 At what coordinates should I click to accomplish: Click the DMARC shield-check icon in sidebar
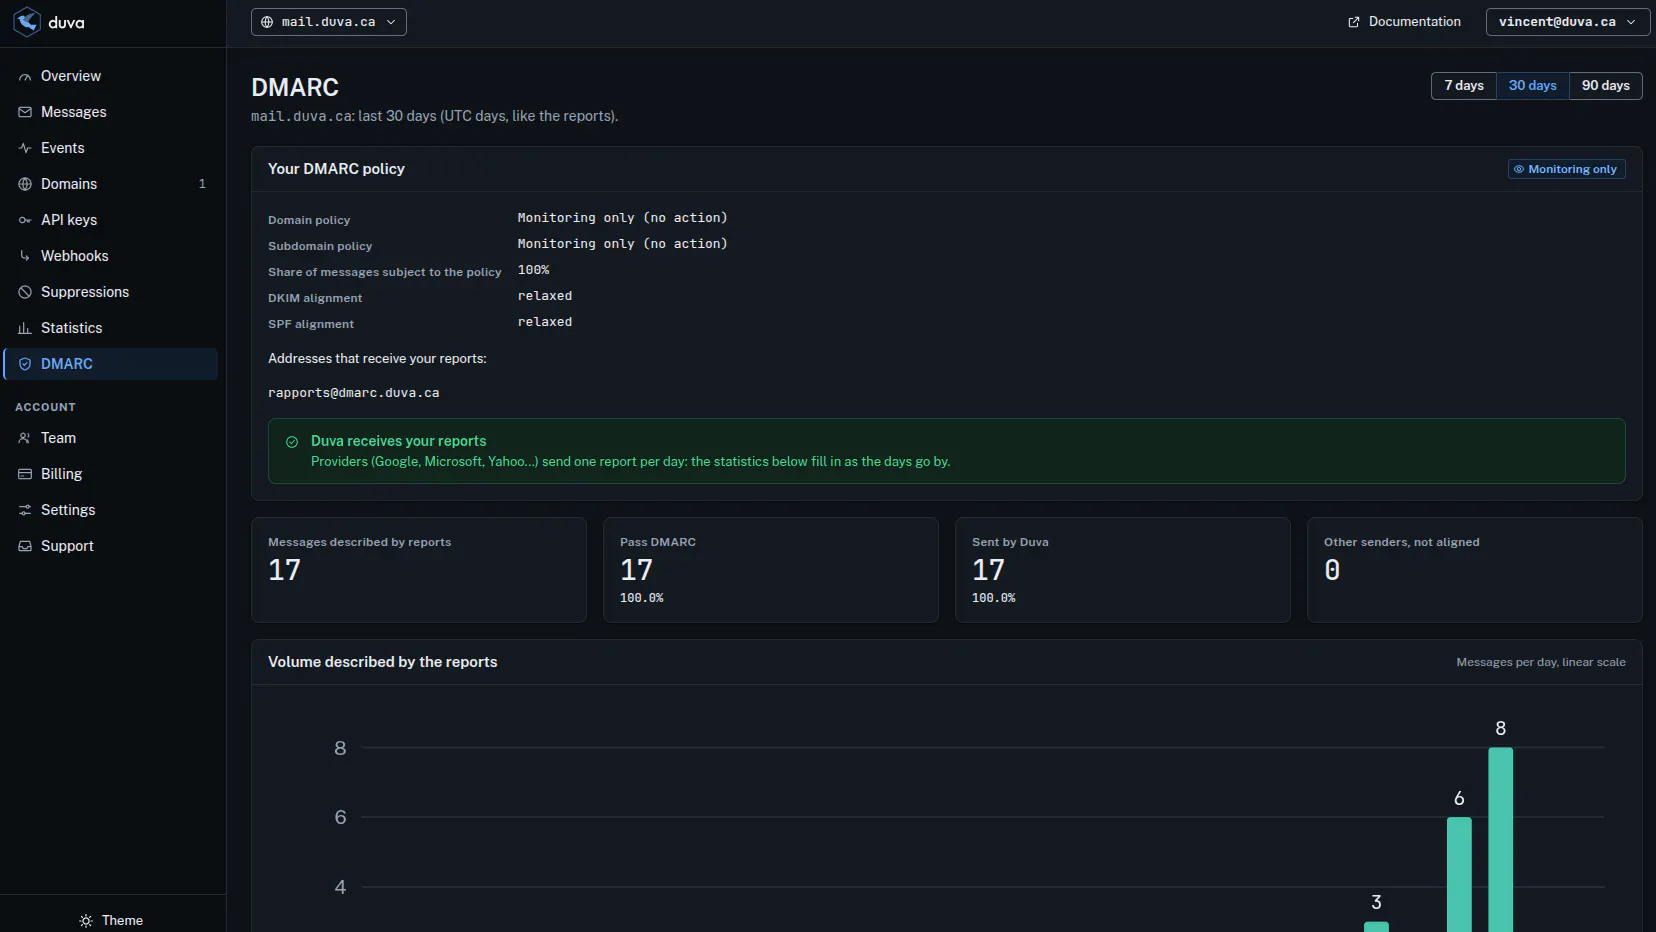point(25,364)
